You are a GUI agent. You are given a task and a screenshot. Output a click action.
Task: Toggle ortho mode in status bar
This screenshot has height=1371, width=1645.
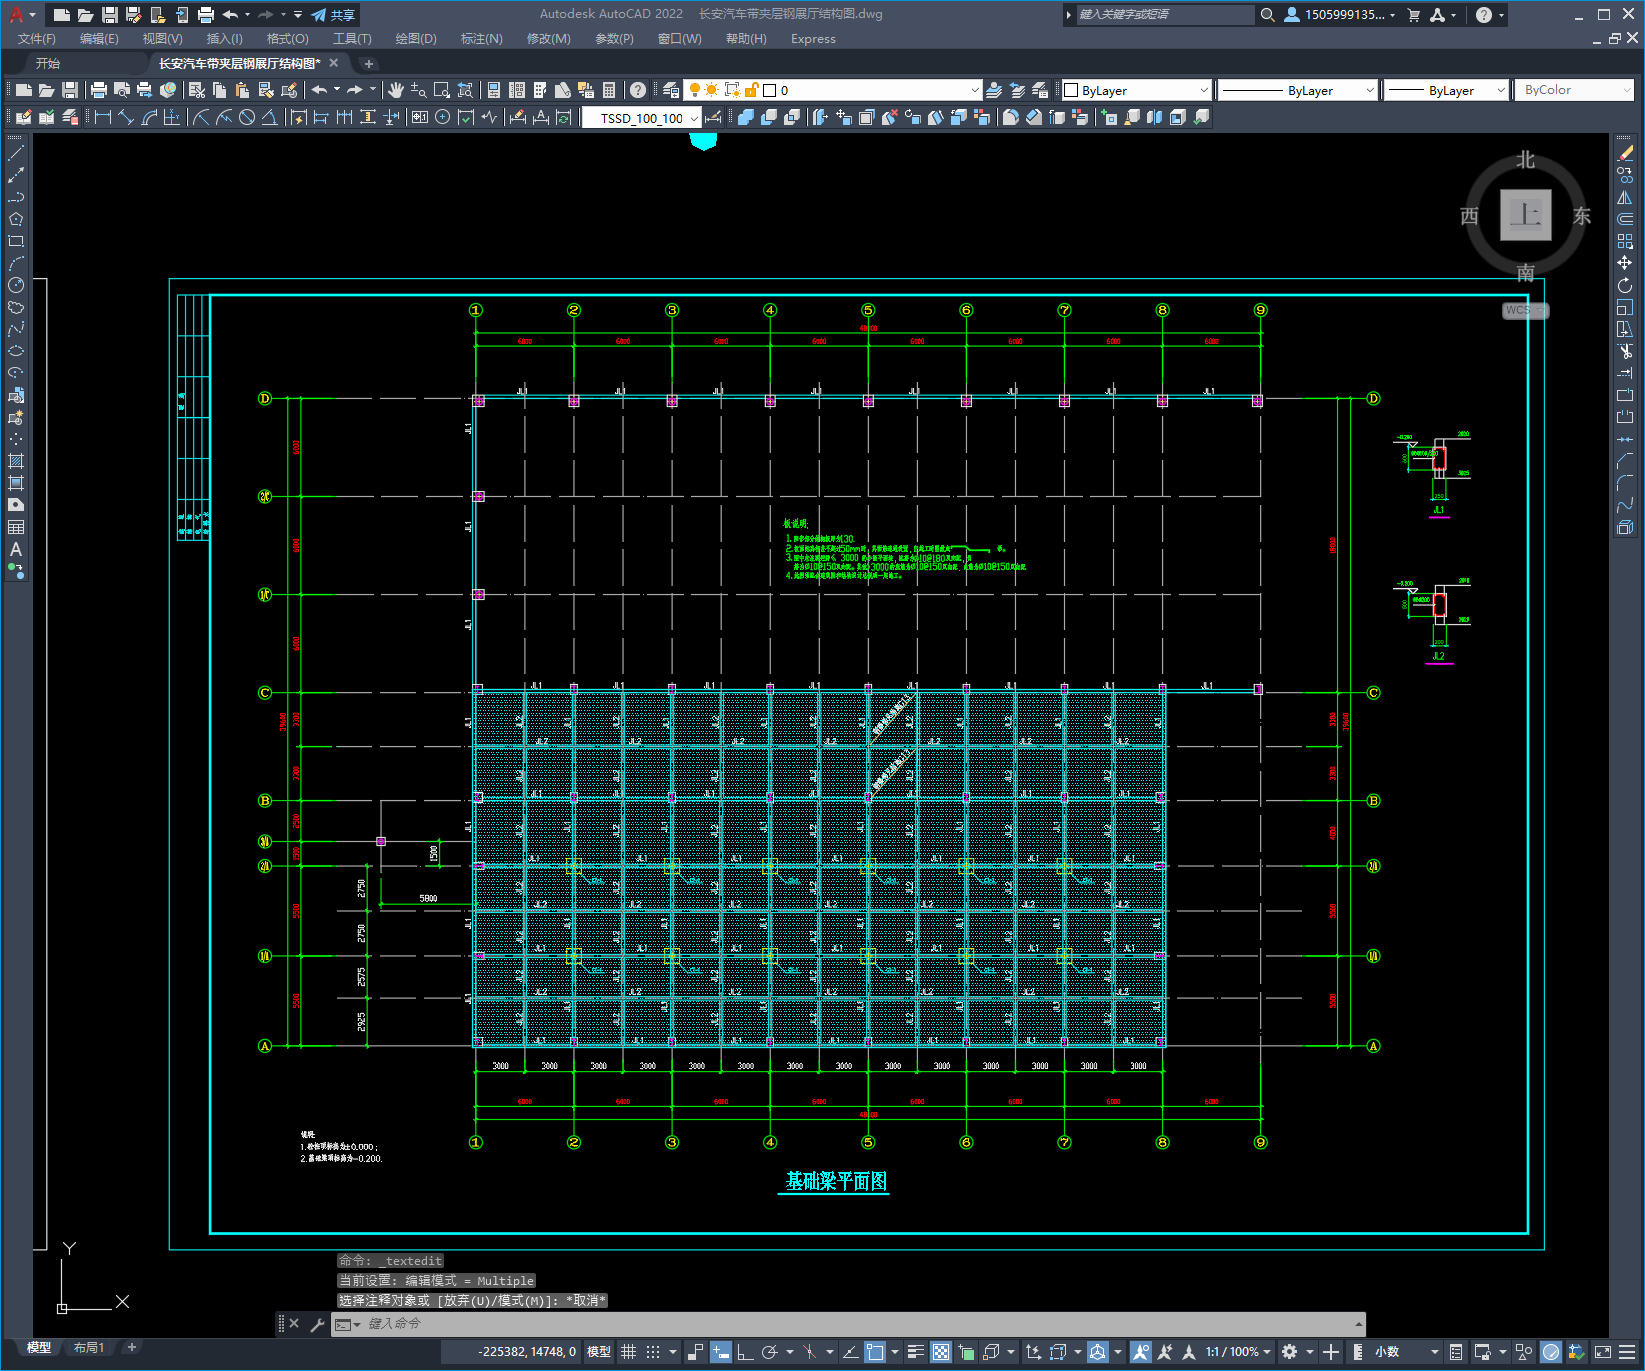pos(745,1352)
